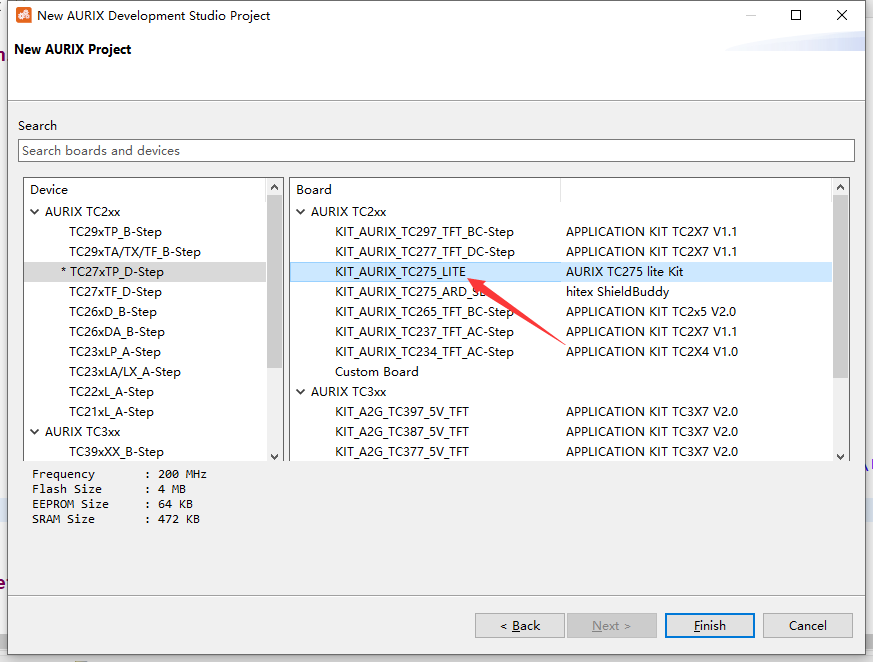This screenshot has height=662, width=873.
Task: Select device TC27xTP_D-Step
Action: [x=116, y=272]
